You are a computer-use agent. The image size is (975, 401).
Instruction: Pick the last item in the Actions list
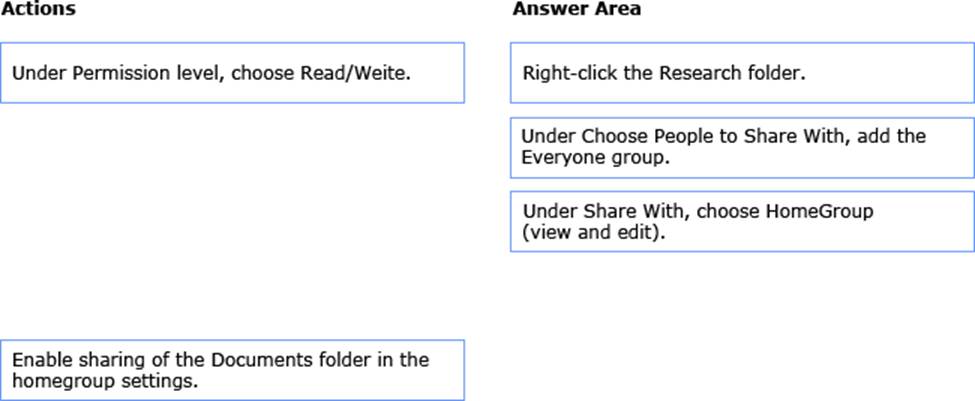click(x=232, y=370)
